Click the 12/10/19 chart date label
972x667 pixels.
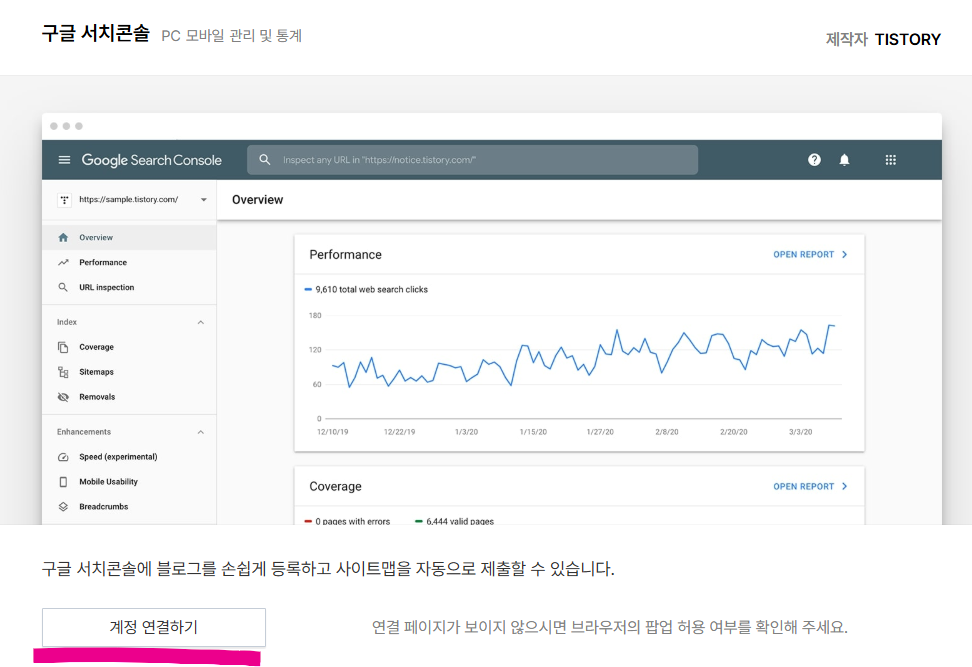coord(332,431)
